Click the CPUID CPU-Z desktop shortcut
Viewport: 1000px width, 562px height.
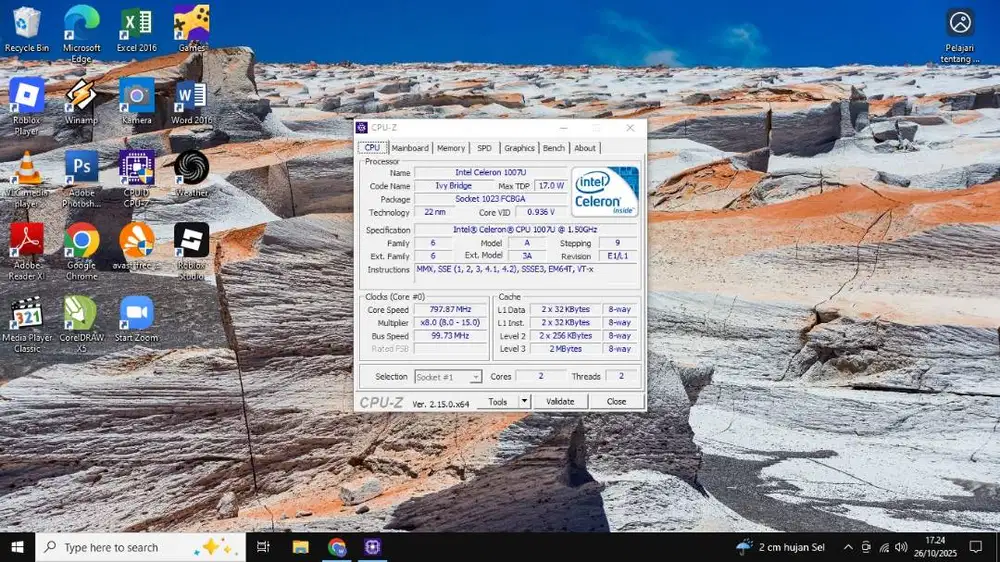click(x=136, y=169)
